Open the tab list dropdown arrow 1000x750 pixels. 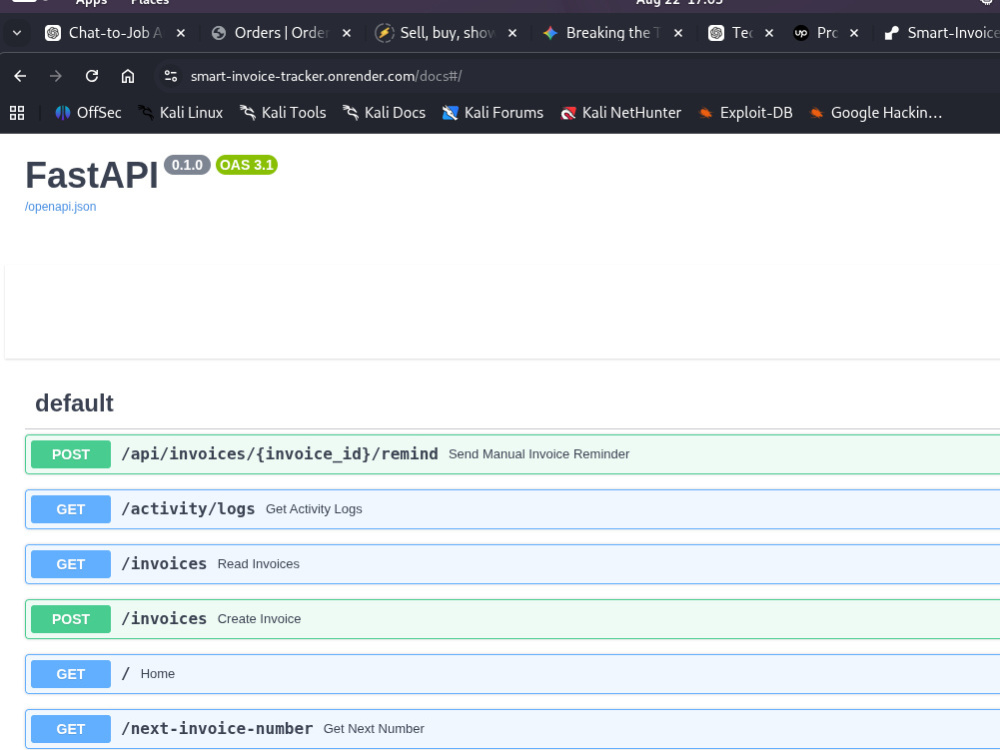point(17,33)
